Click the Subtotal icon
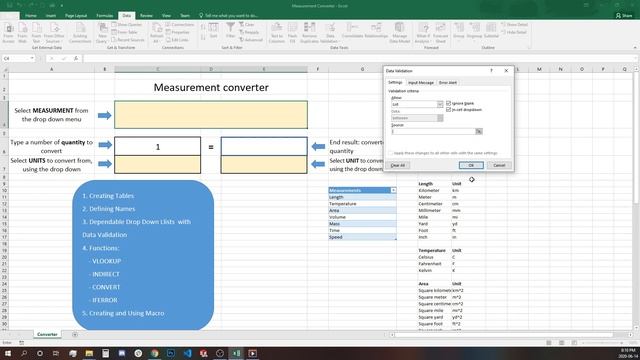This screenshot has height=360, width=640. point(491,31)
